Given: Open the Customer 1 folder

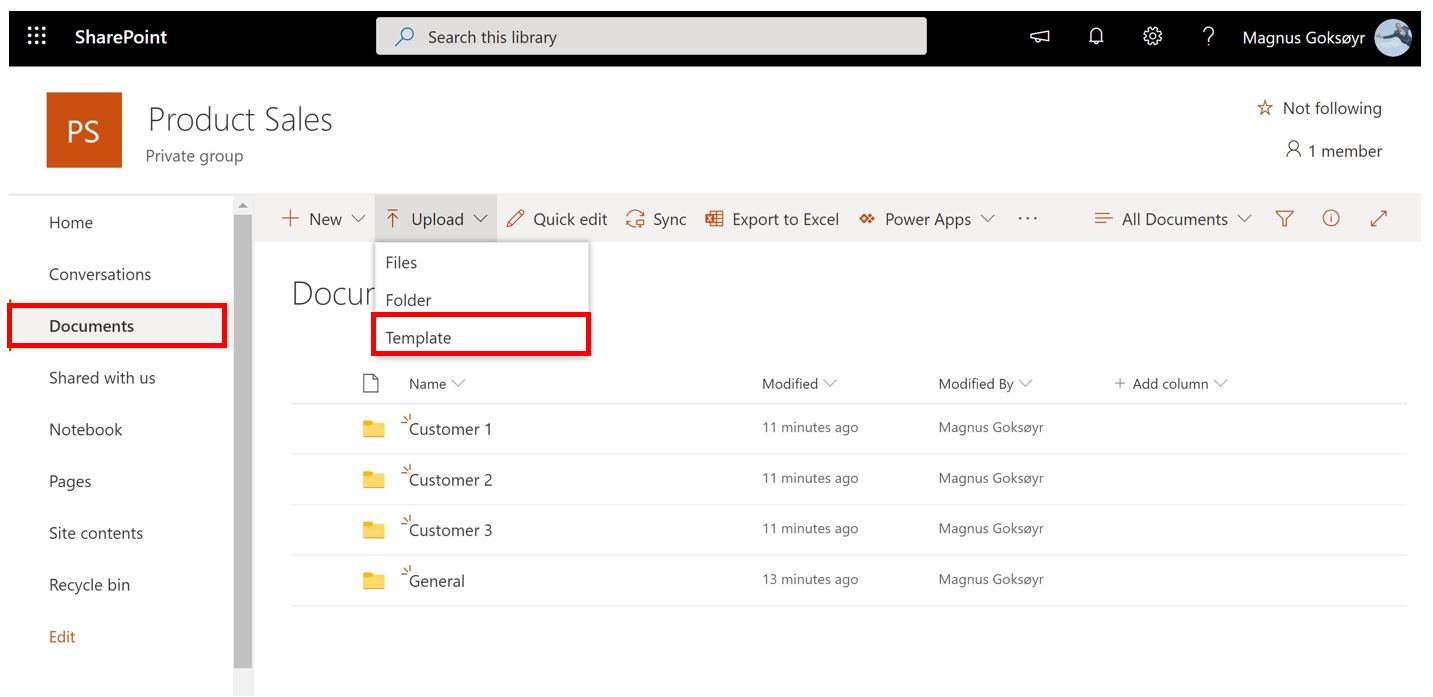Looking at the screenshot, I should (450, 429).
